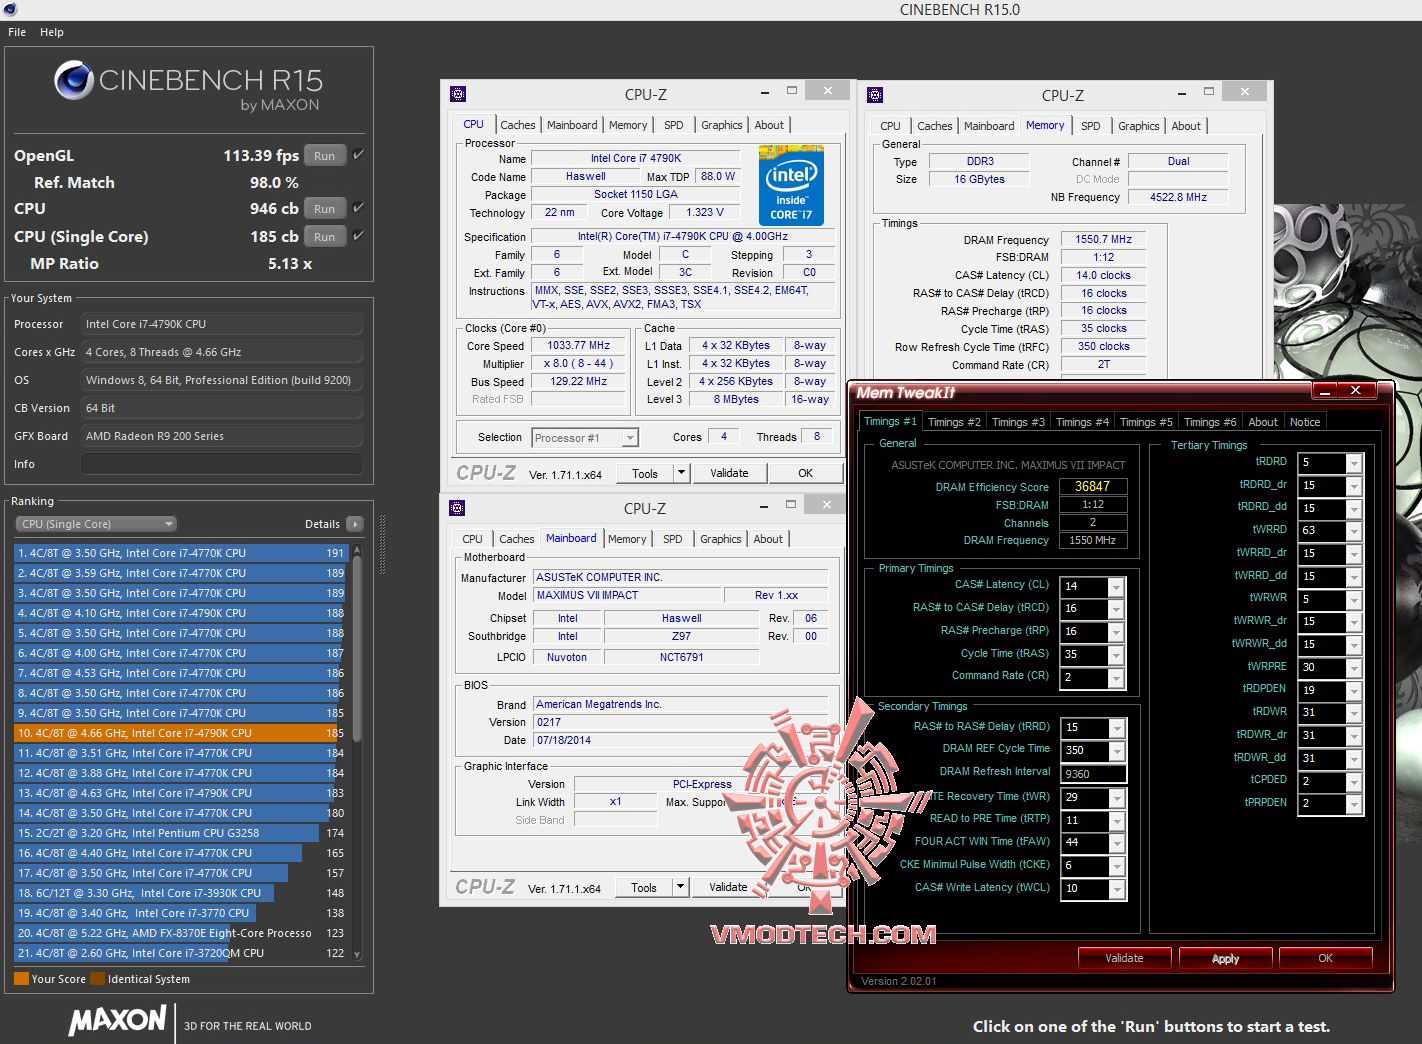
Task: Open the About tab in Mem TweakIt
Action: (x=1263, y=422)
